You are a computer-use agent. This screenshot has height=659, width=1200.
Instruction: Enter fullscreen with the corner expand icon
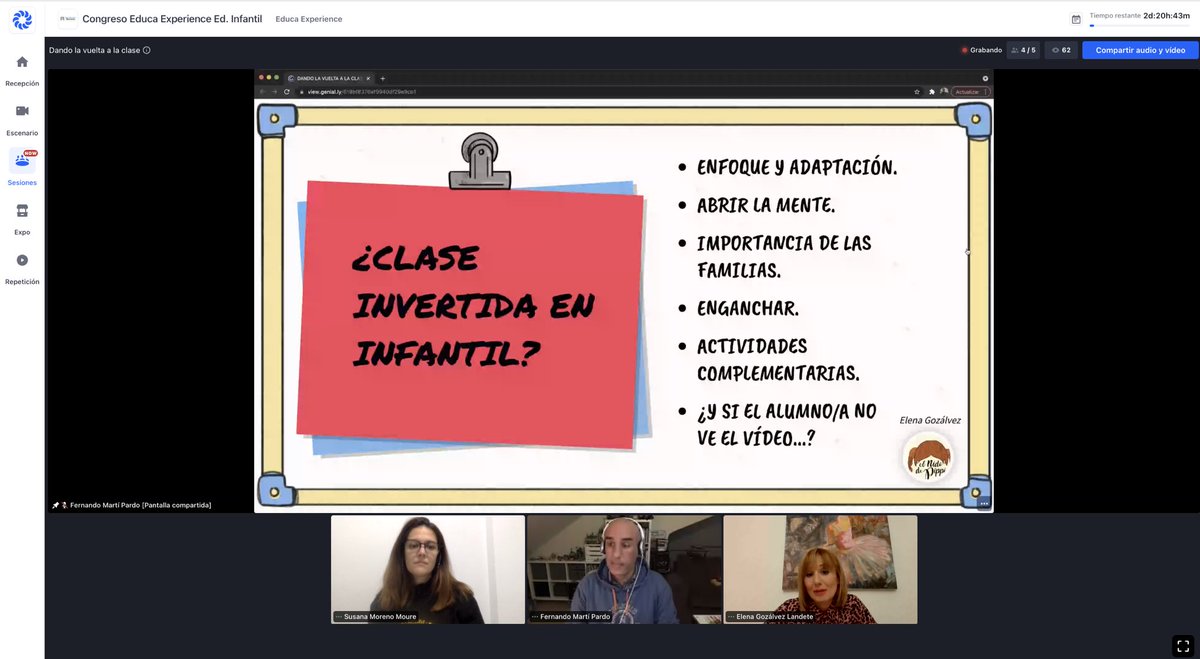point(1182,646)
